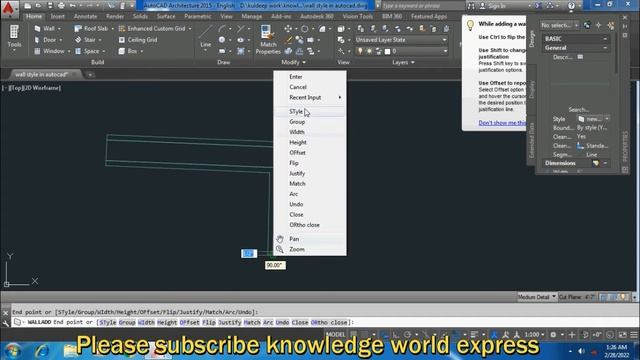The image size is (640, 360).
Task: Click Close option in command line
Action: click(300, 322)
